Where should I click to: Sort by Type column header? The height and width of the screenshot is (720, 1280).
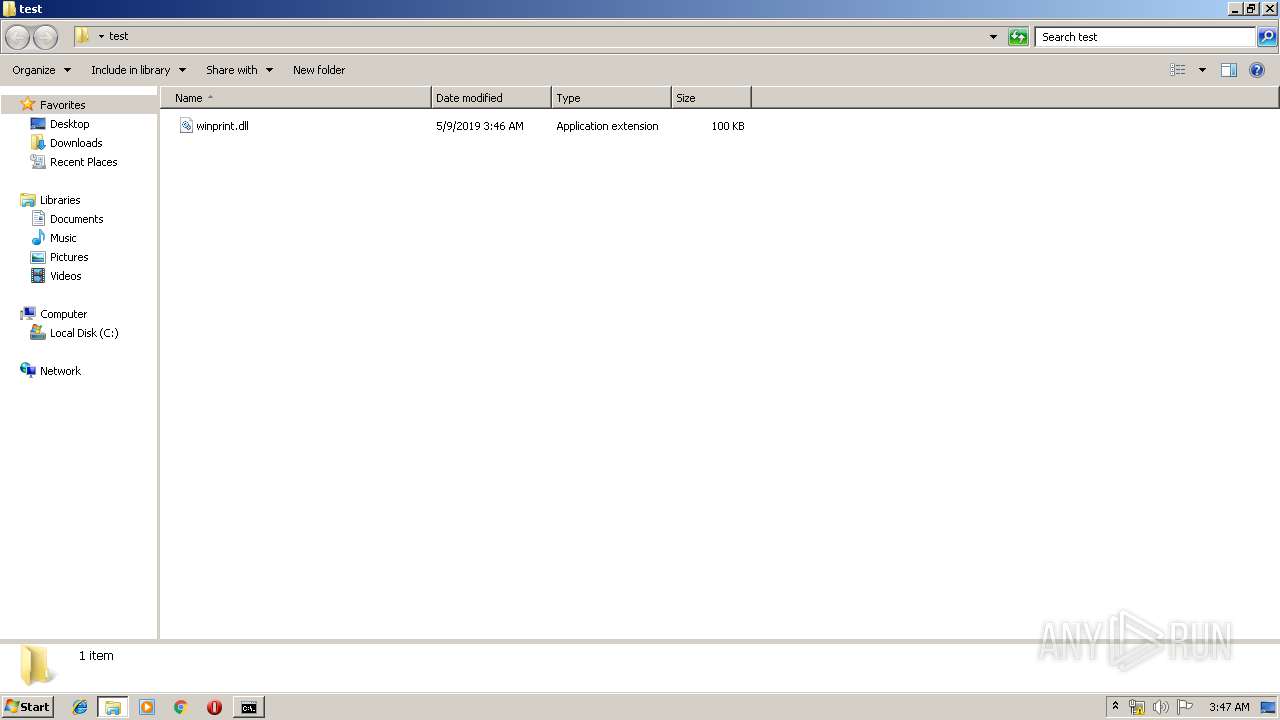click(611, 98)
